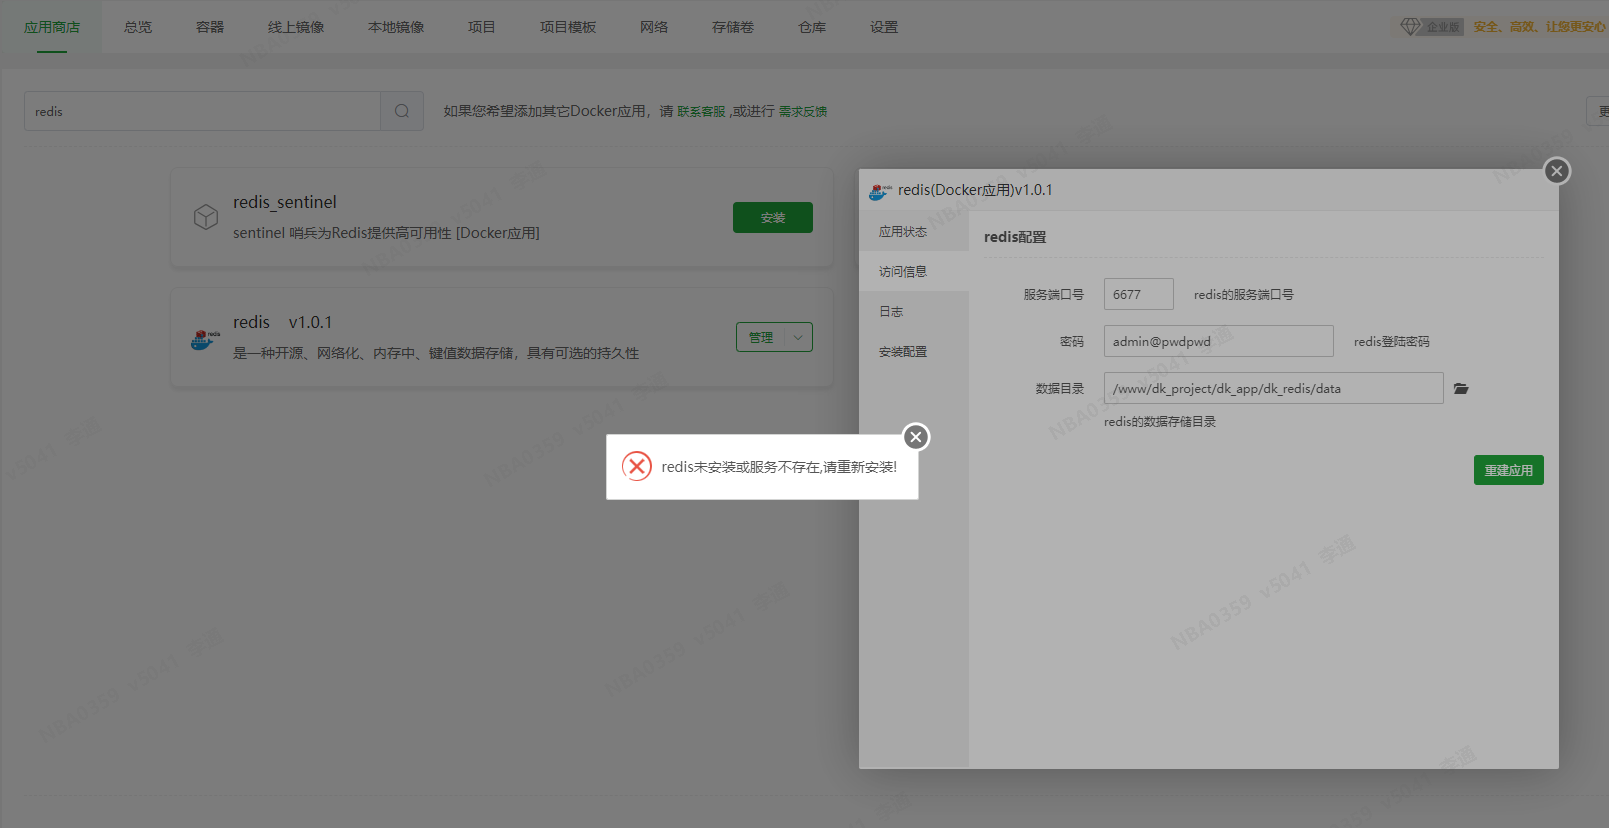The width and height of the screenshot is (1609, 828).
Task: Click the redis v1.0.1 app title
Action: [x=282, y=322]
